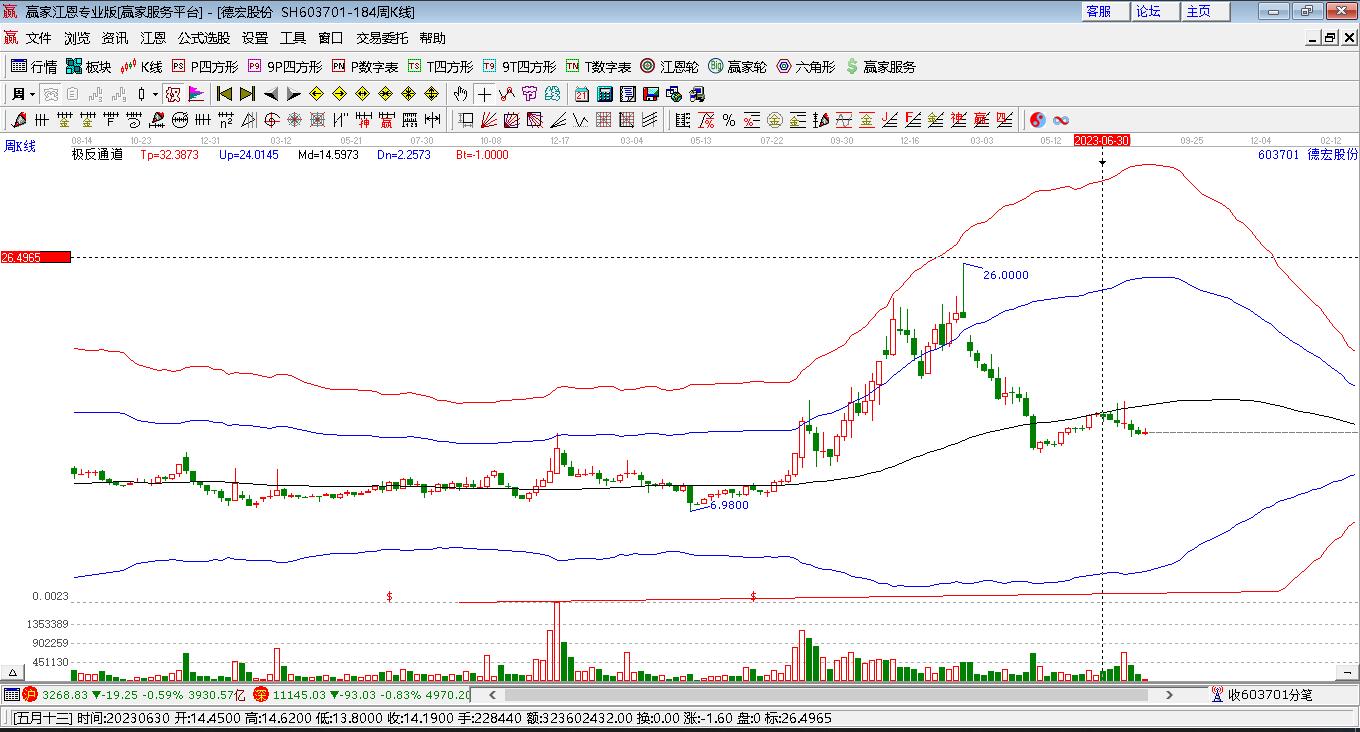
Task: Open the 资讯 menu
Action: [x=115, y=38]
